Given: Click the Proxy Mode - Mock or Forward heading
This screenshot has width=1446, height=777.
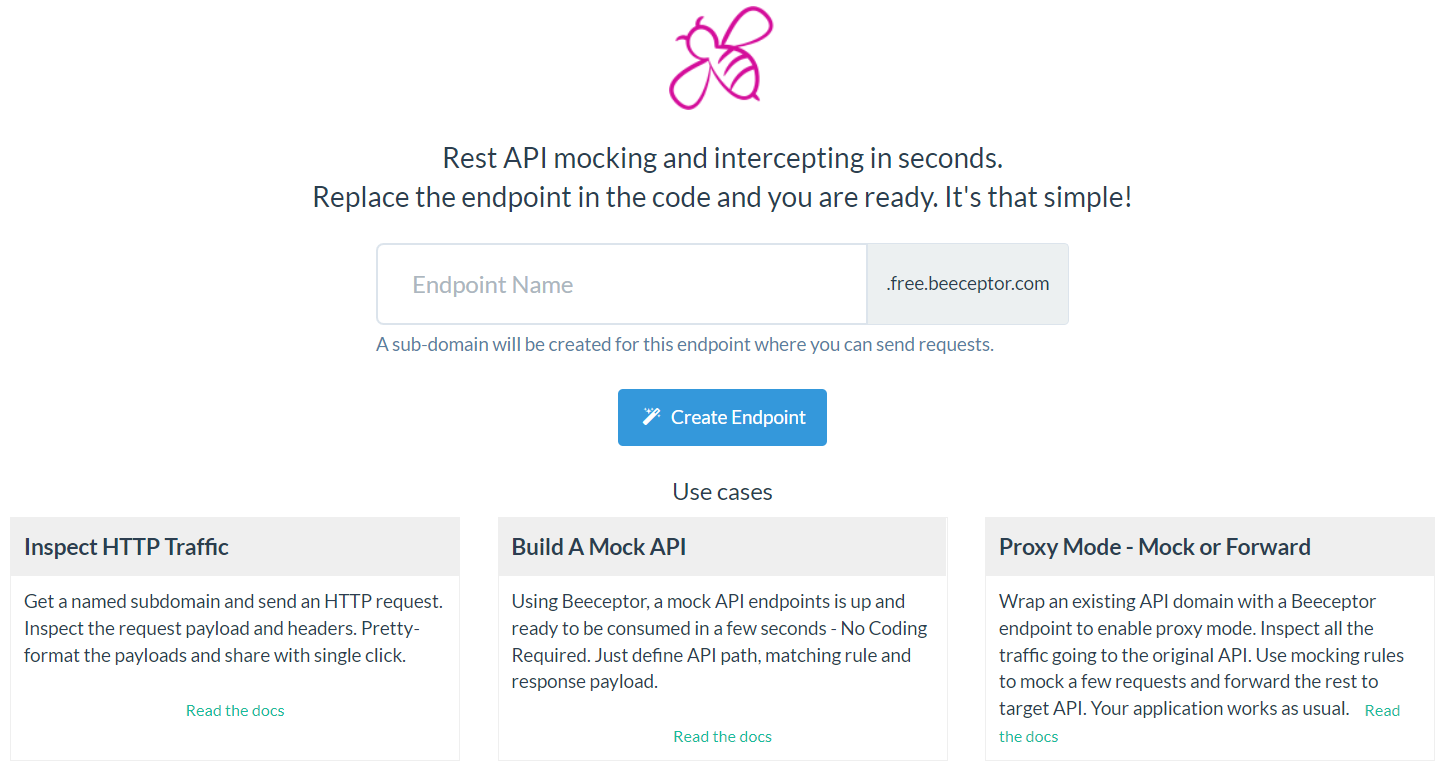Looking at the screenshot, I should coord(1154,547).
